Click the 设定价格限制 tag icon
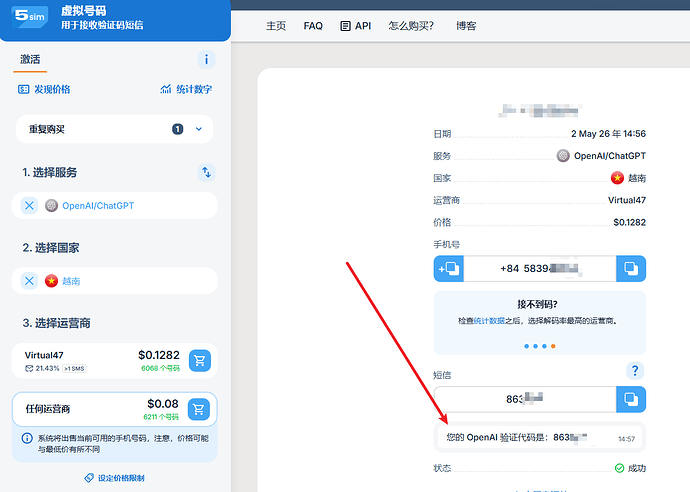690x492 pixels. (x=89, y=478)
